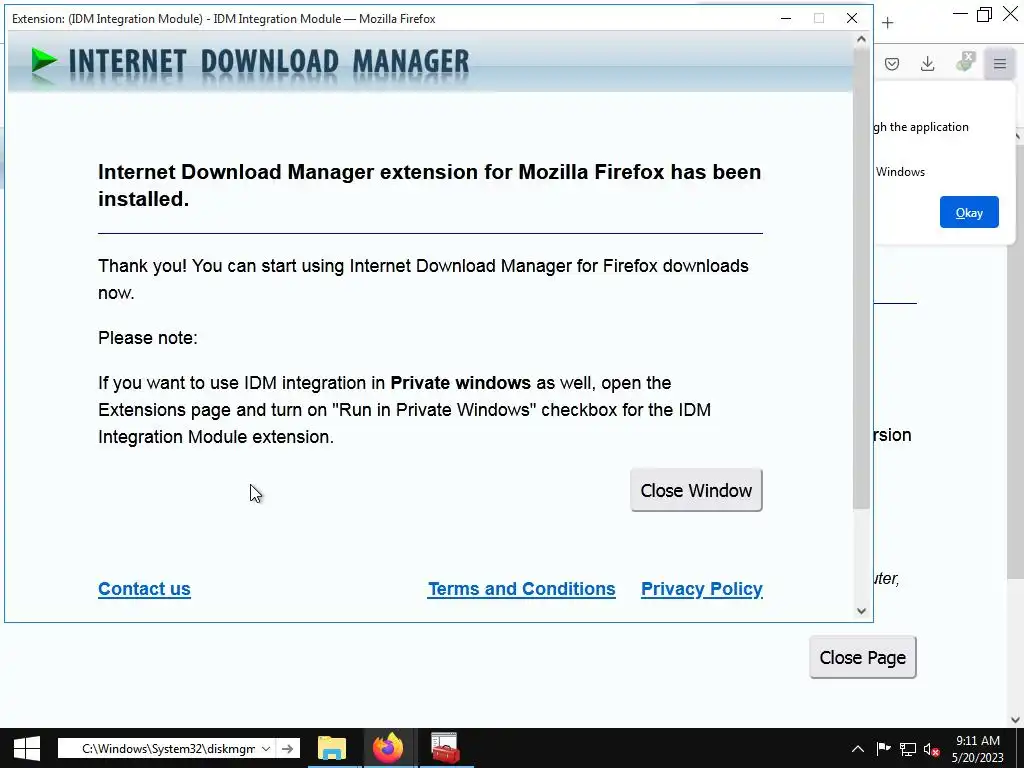This screenshot has height=768, width=1024.
Task: Open the red toolbox app on taskbar
Action: (x=445, y=748)
